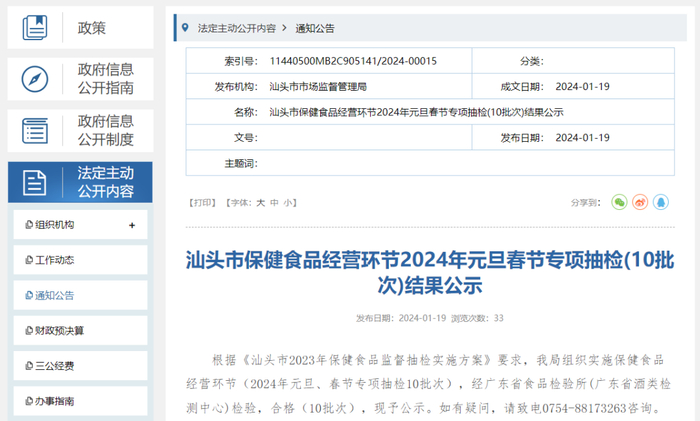Click 法定主动公开内容 breadcrumb link
The image size is (700, 421).
click(x=237, y=28)
